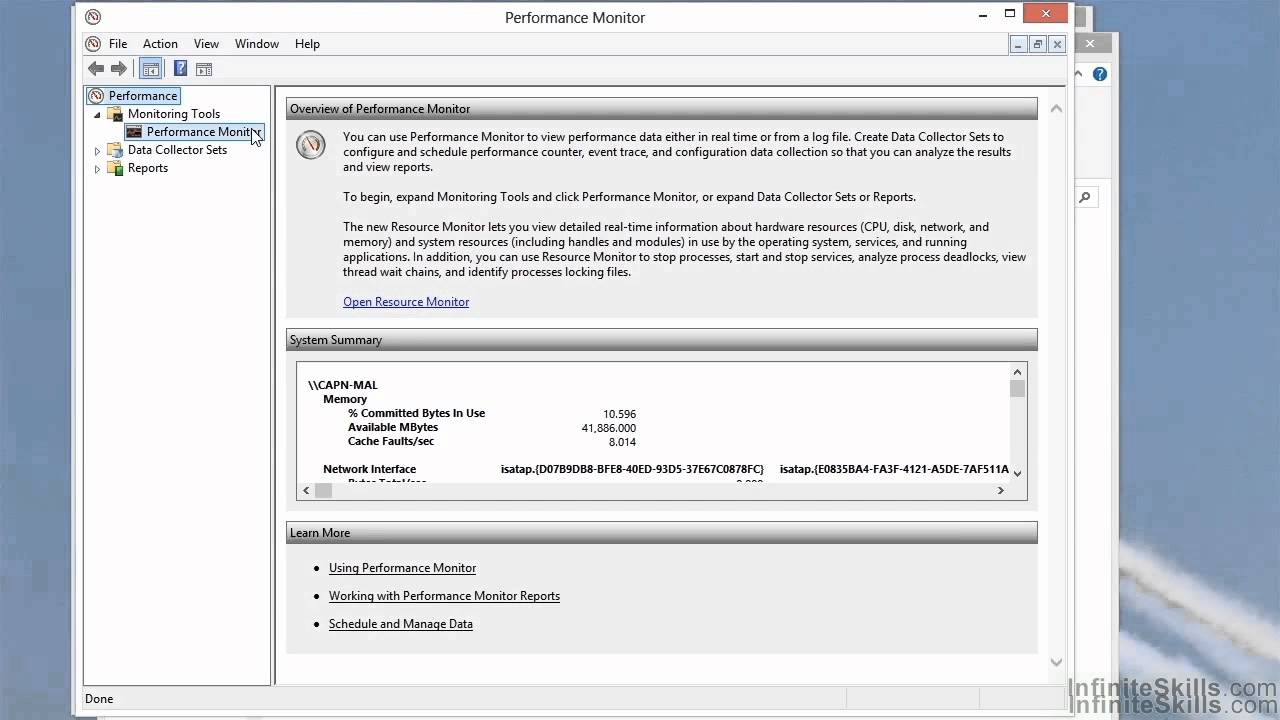Restore the inner MMC child window
1280x720 pixels.
(1038, 44)
